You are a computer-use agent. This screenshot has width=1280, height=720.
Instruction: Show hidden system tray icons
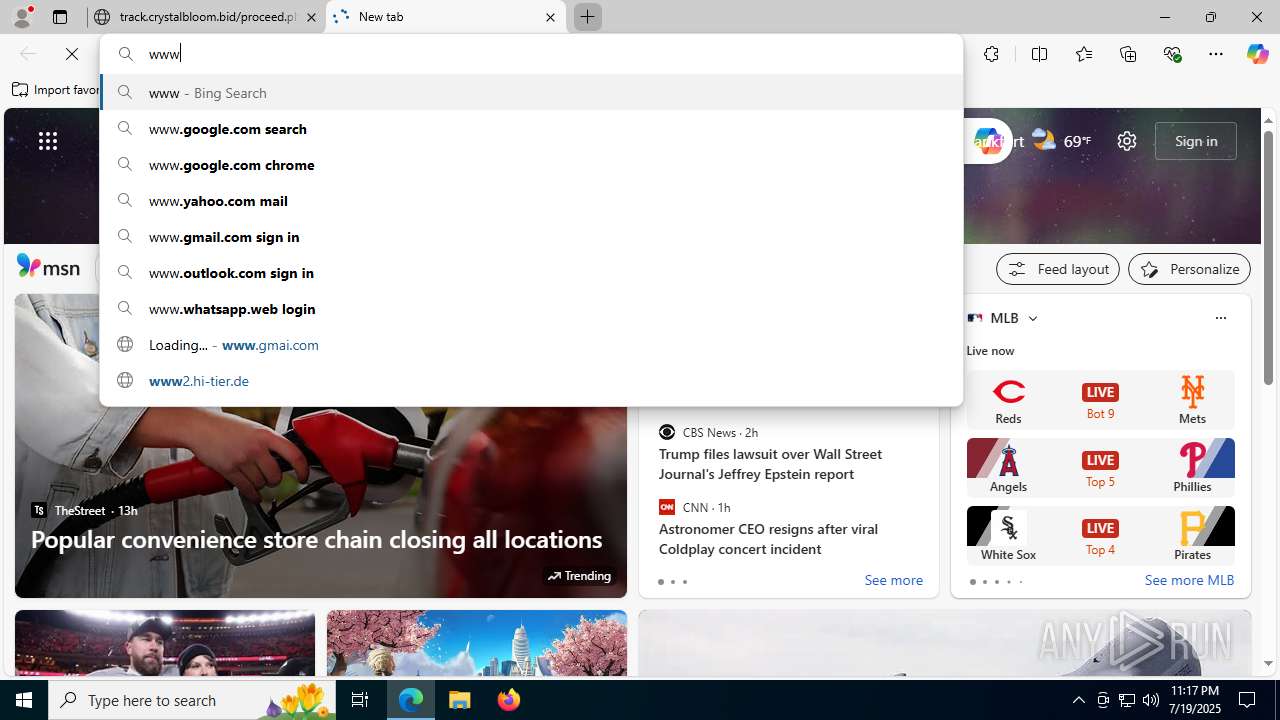[1078, 700]
